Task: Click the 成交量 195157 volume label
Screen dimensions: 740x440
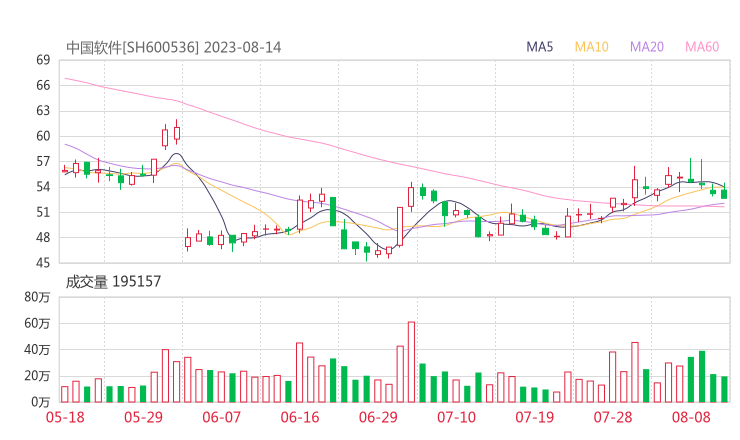Action: (x=113, y=282)
